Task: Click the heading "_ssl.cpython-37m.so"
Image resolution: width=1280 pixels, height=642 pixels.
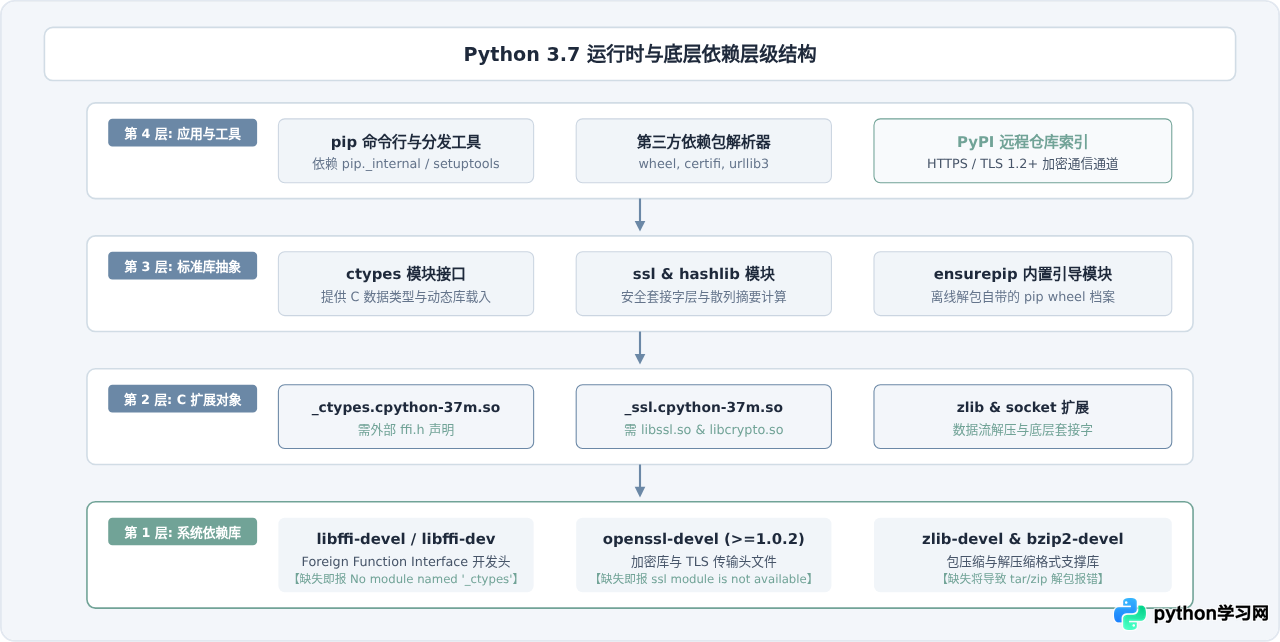Action: pos(704,407)
